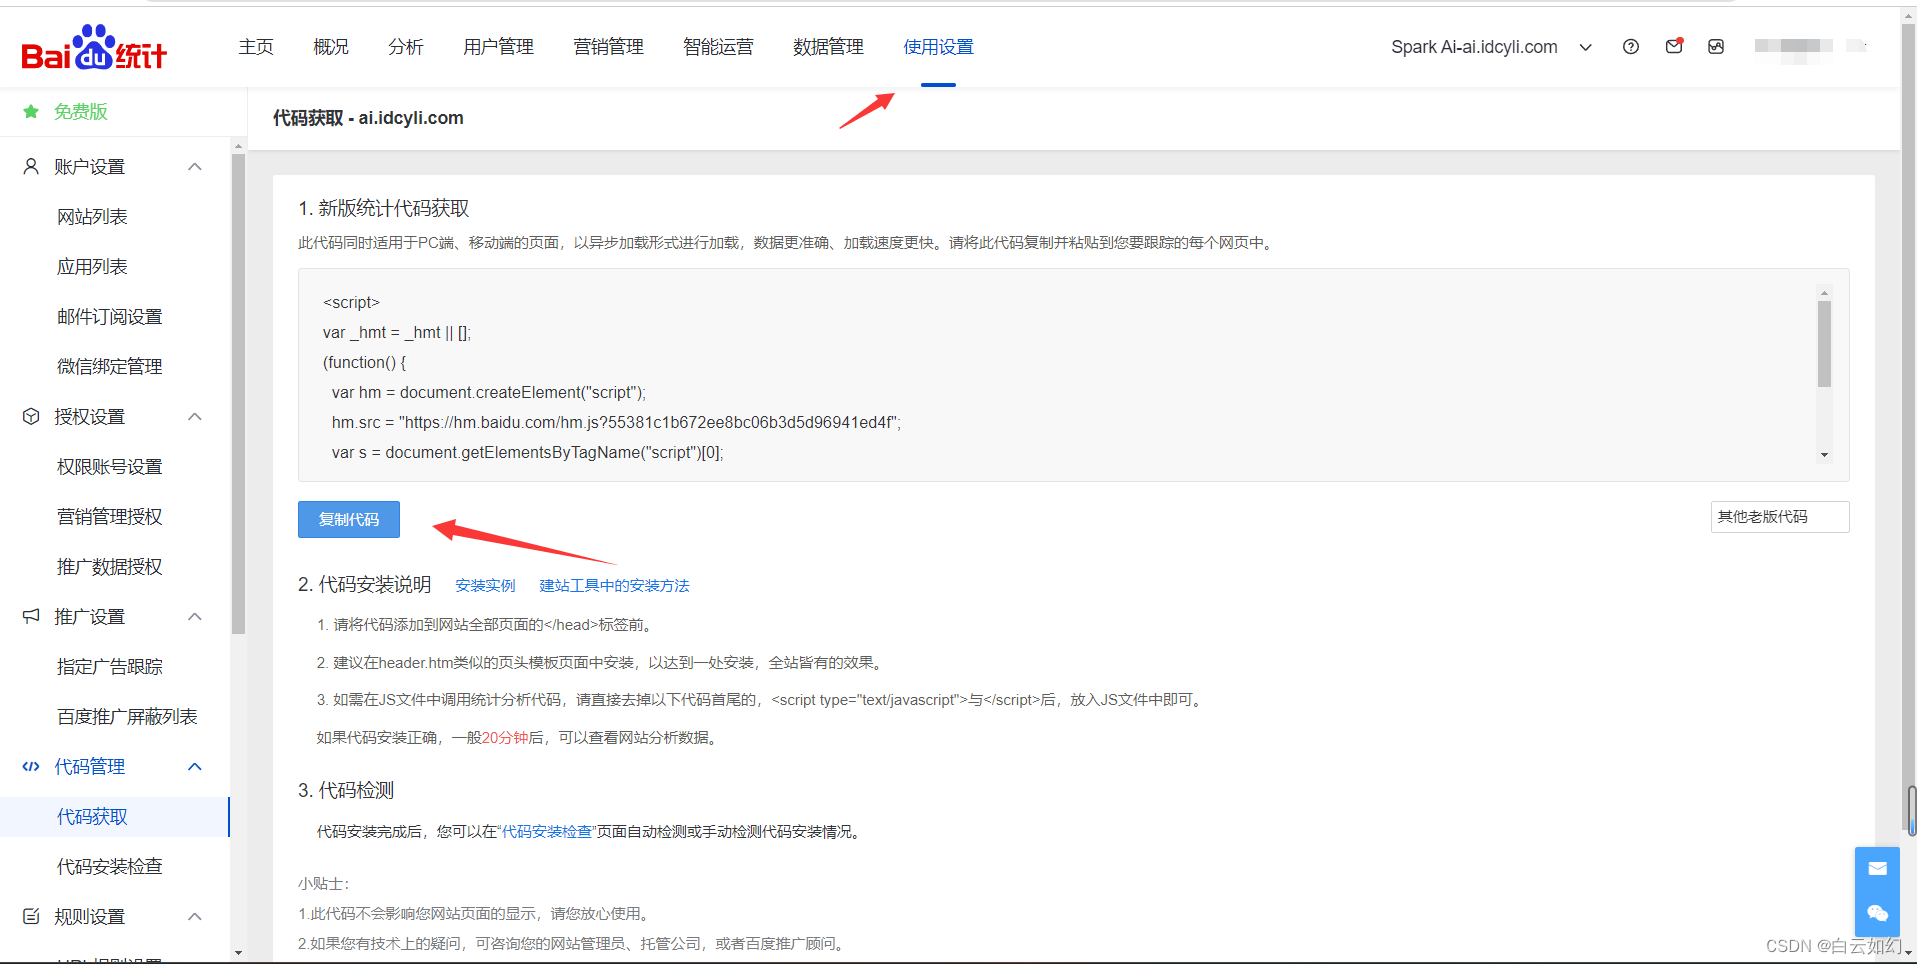Open 推广数据授权 in the sidebar

click(110, 567)
